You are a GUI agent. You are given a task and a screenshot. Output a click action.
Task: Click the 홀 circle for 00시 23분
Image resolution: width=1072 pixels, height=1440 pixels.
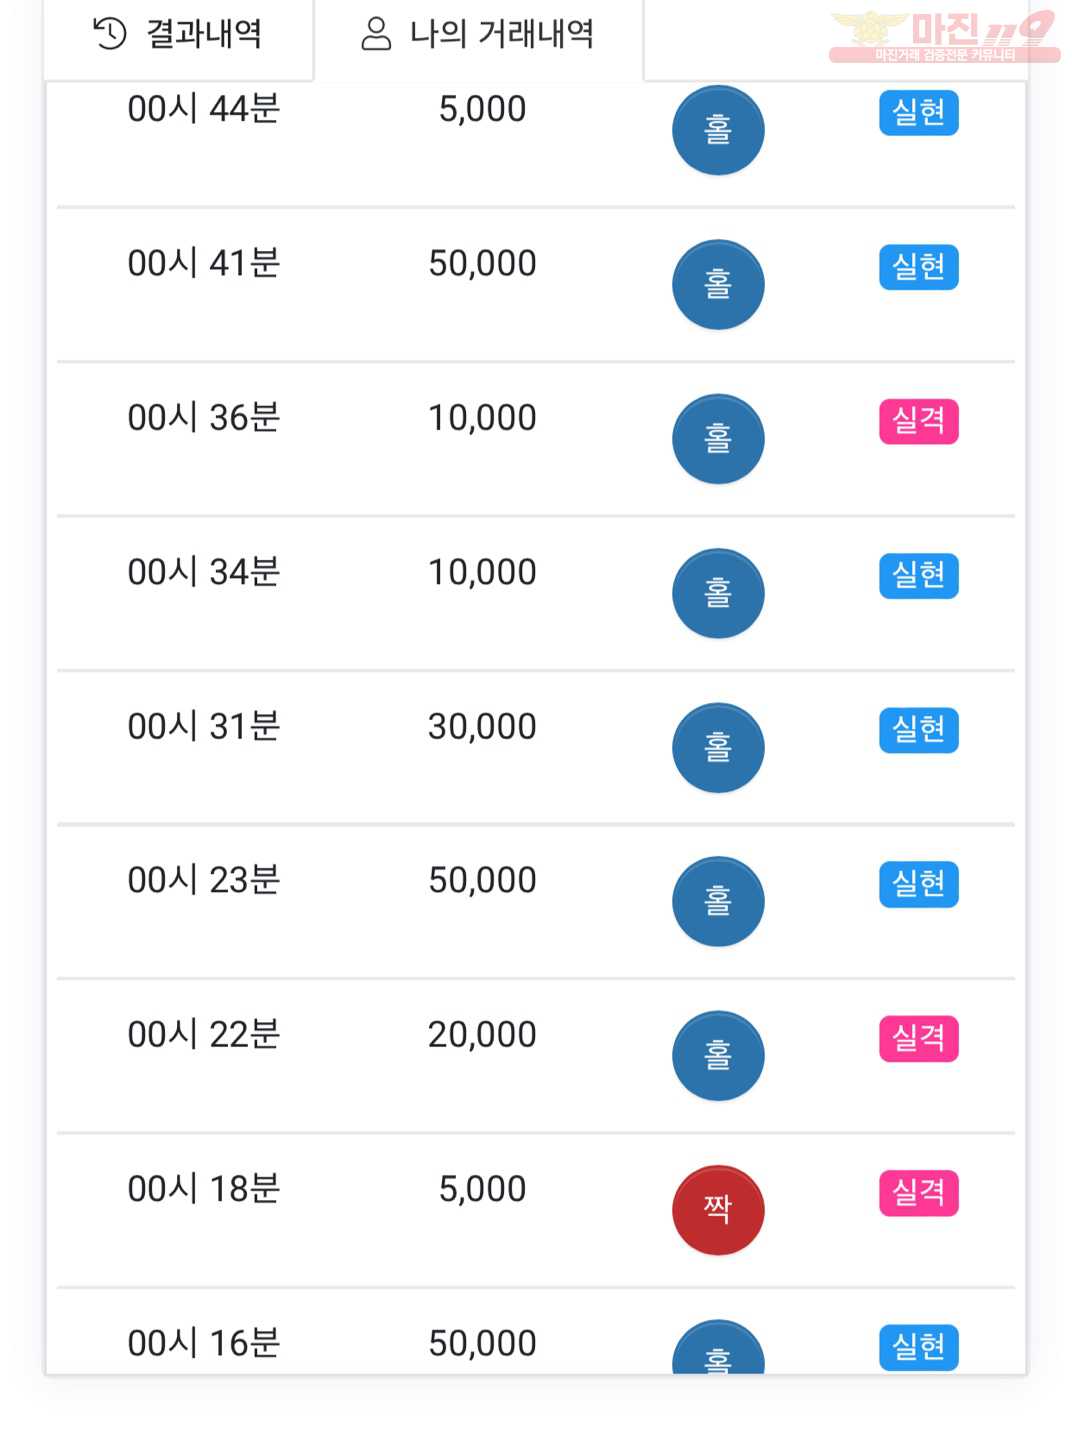tap(718, 901)
